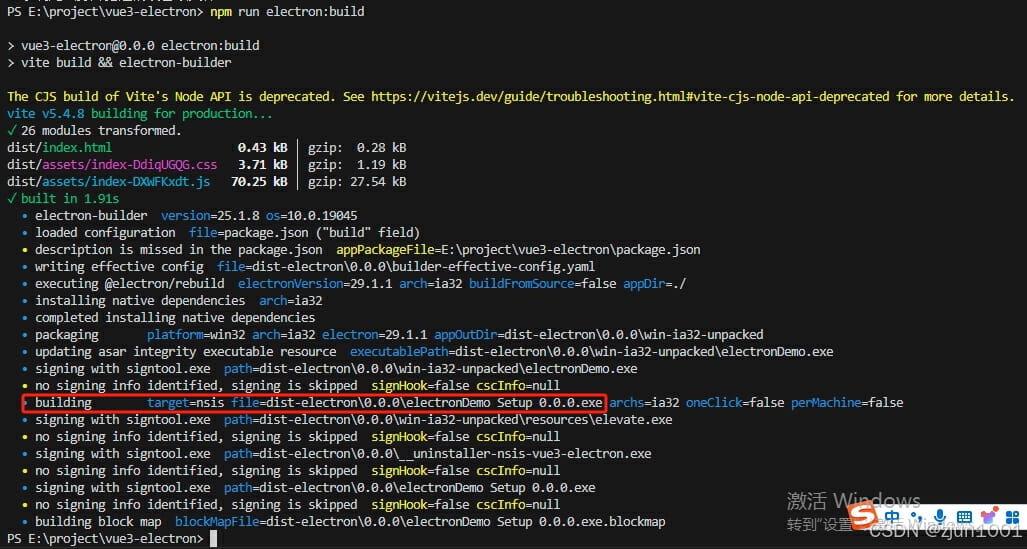Click the final 'PS E:\project\vue3-electron>' prompt

click(x=105, y=539)
